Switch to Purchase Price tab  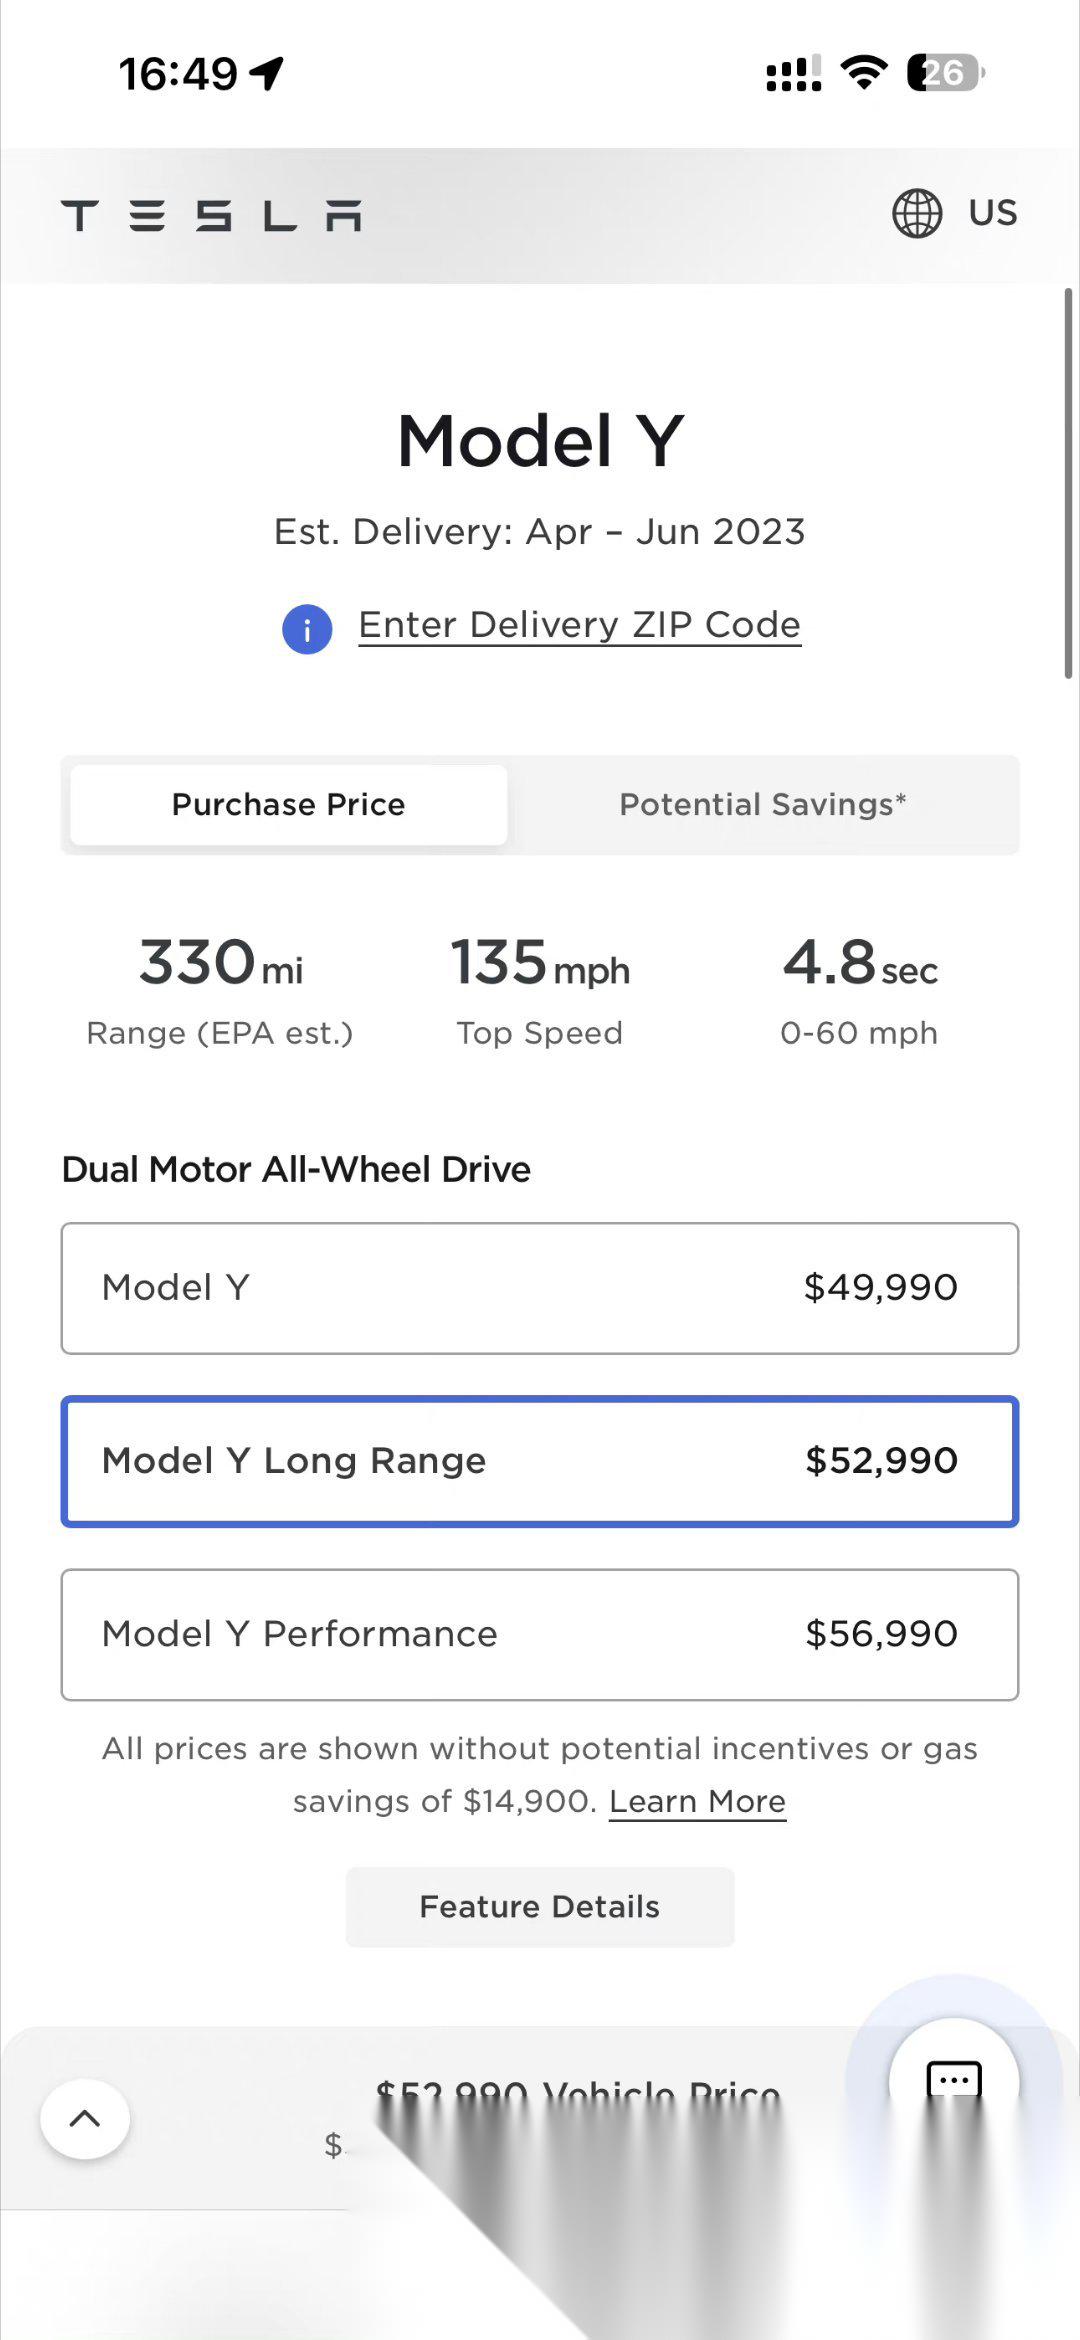288,805
